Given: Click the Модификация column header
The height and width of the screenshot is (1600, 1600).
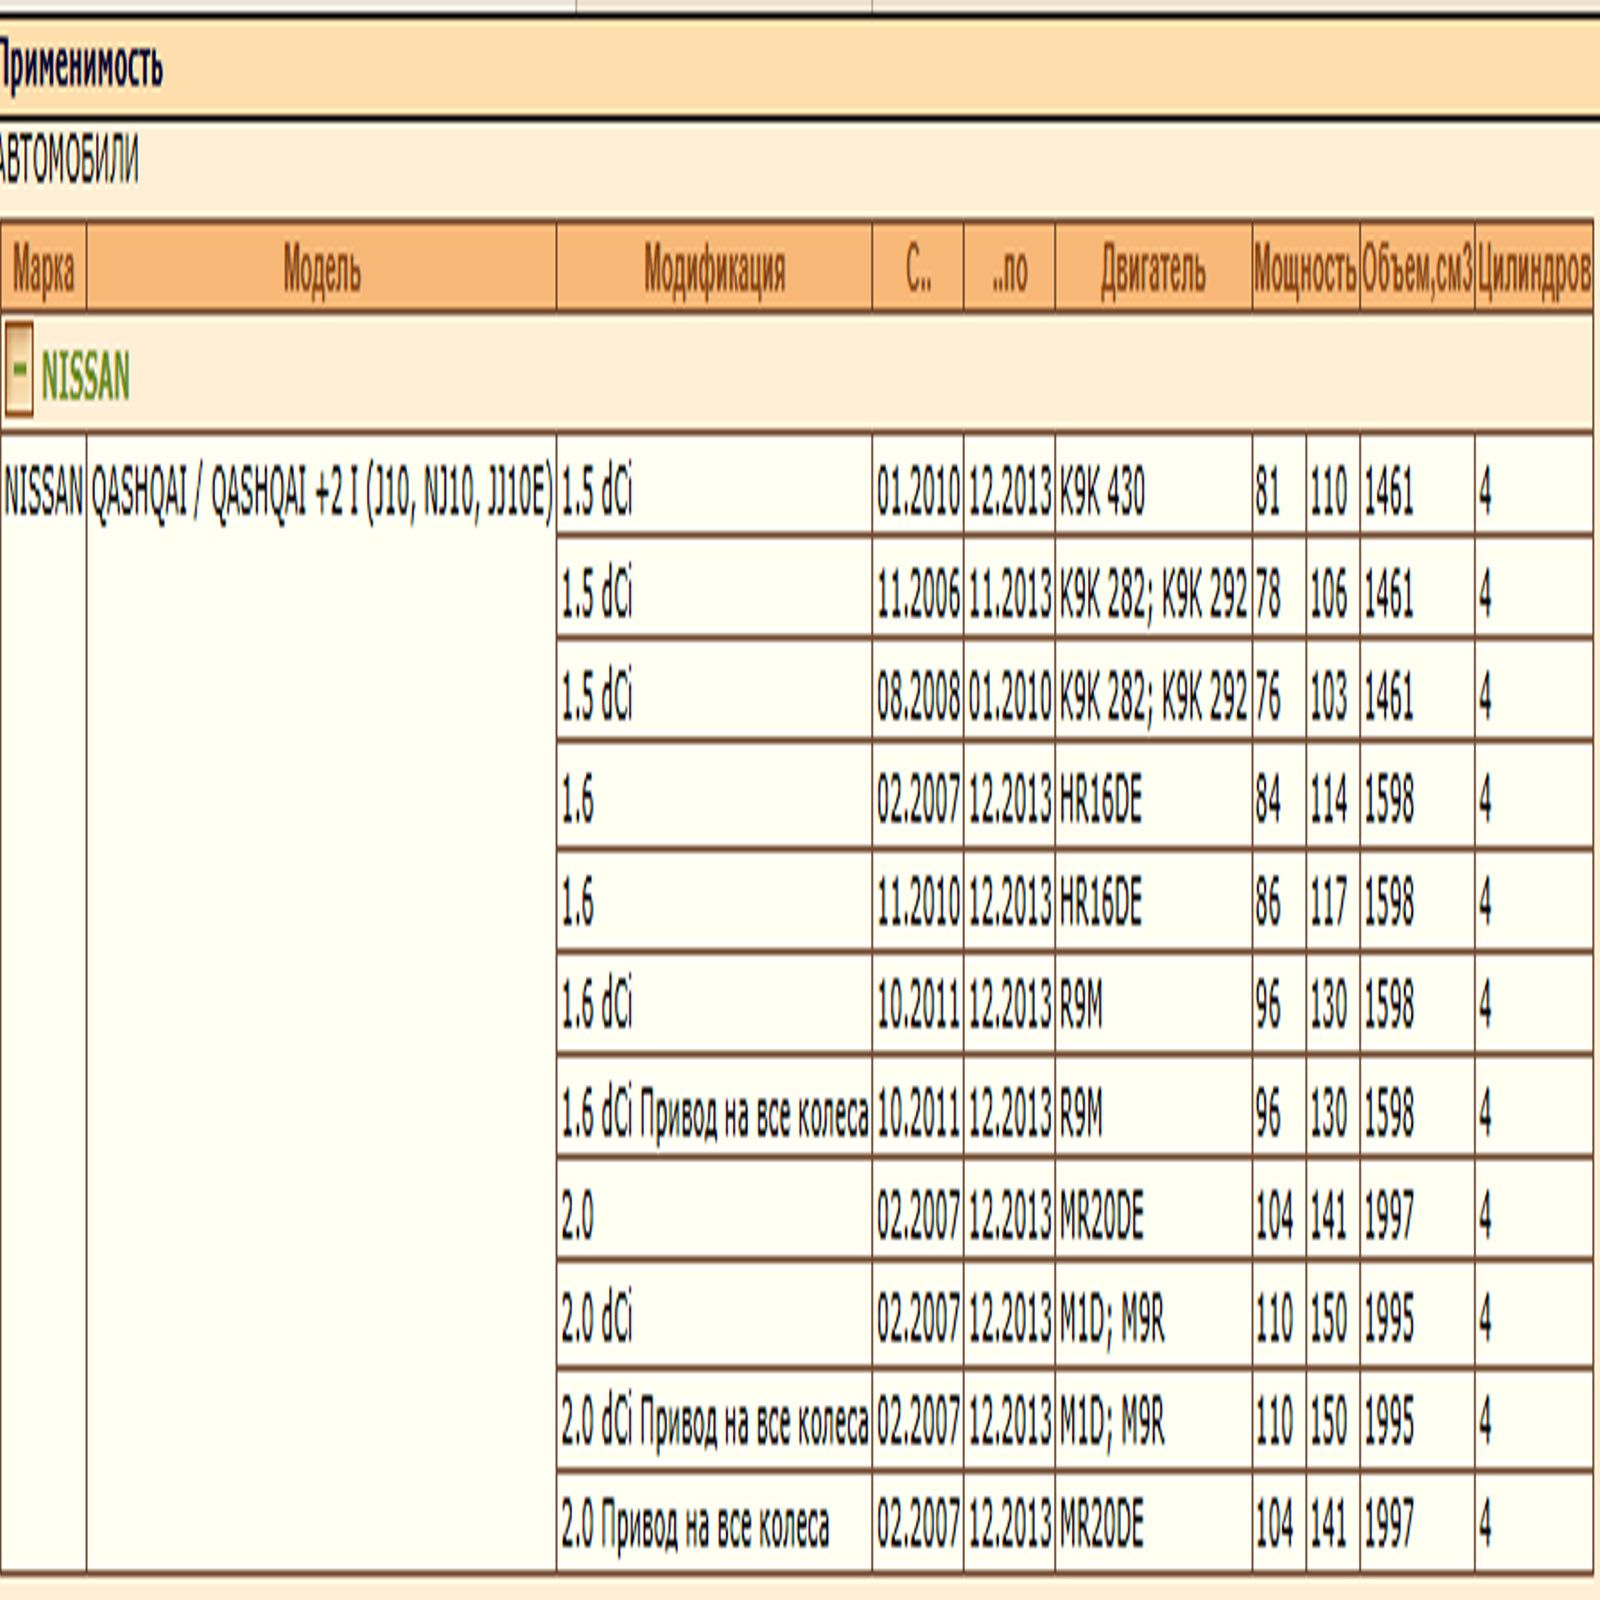Looking at the screenshot, I should [714, 269].
